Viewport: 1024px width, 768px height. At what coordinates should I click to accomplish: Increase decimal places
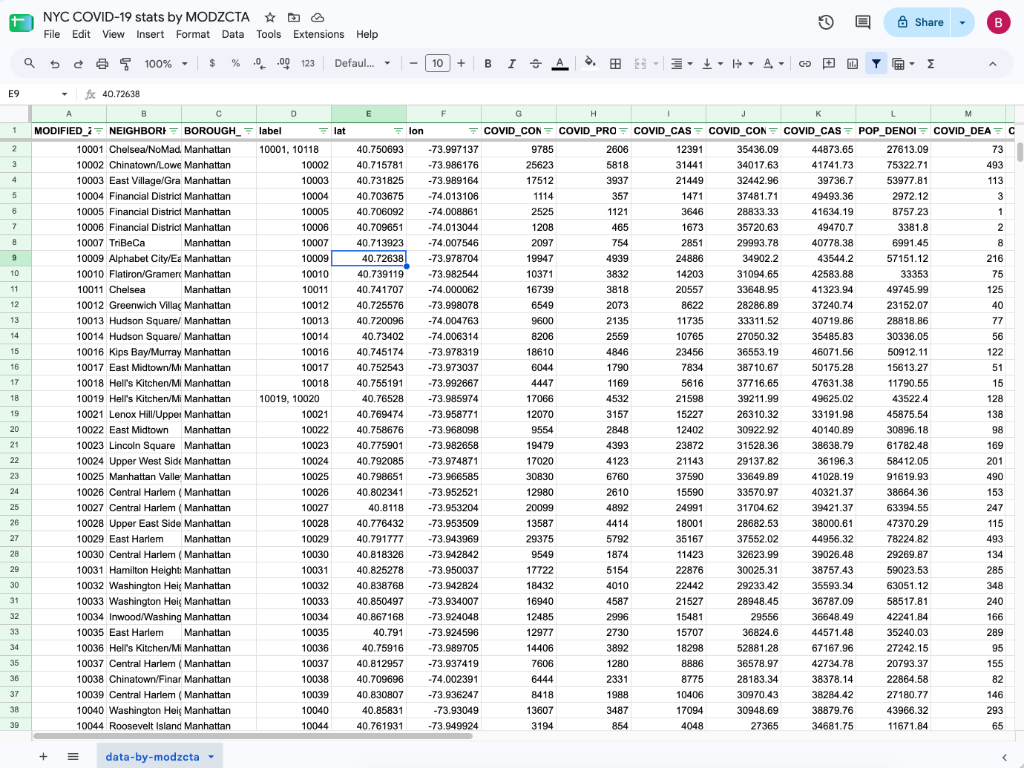click(x=283, y=63)
